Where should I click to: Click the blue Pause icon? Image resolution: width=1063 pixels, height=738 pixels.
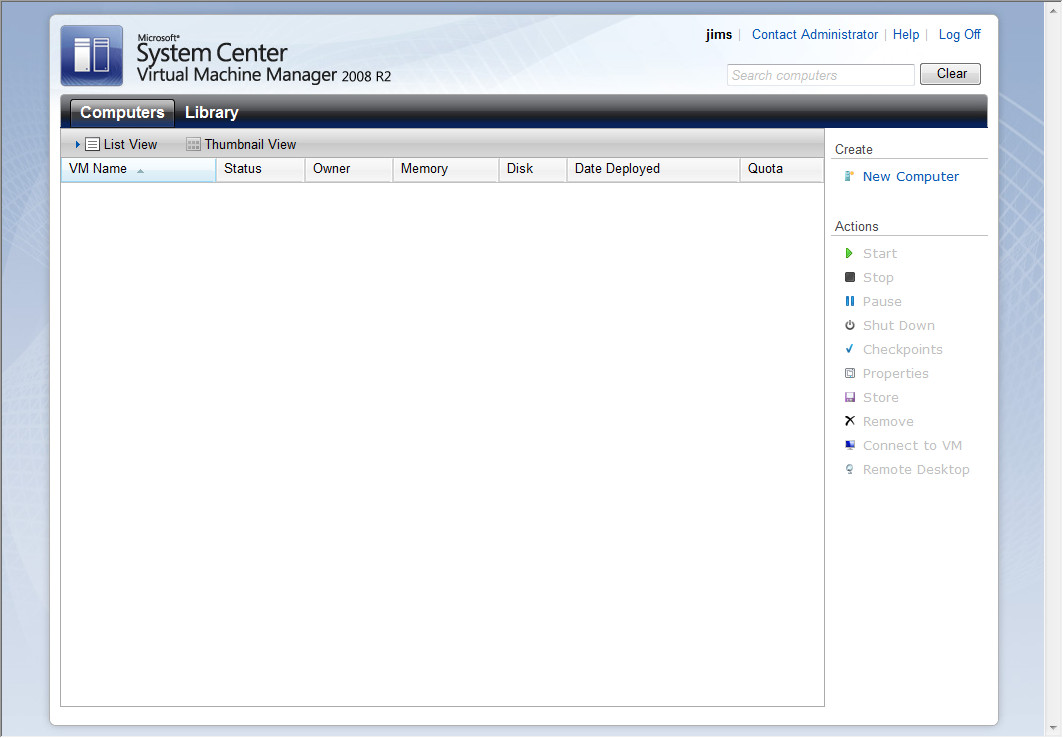tap(850, 302)
